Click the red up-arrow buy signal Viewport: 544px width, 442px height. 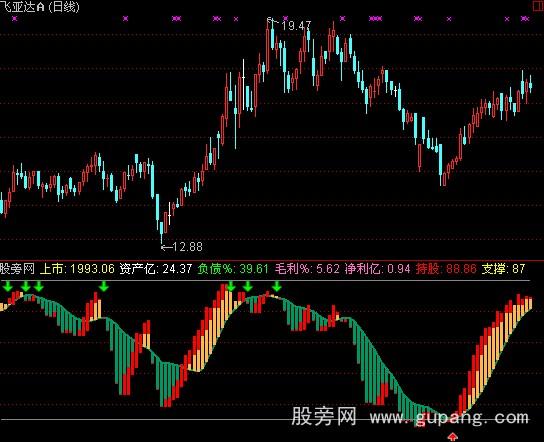tap(452, 437)
